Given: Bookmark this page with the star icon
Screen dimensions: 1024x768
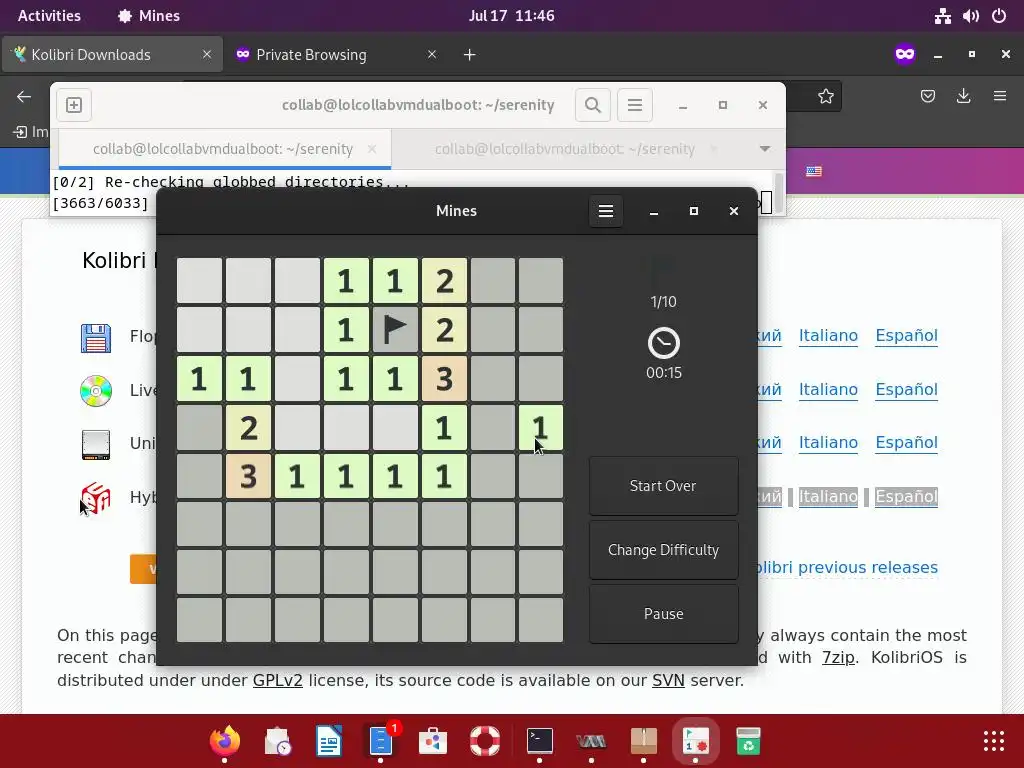Looking at the screenshot, I should click(x=825, y=97).
